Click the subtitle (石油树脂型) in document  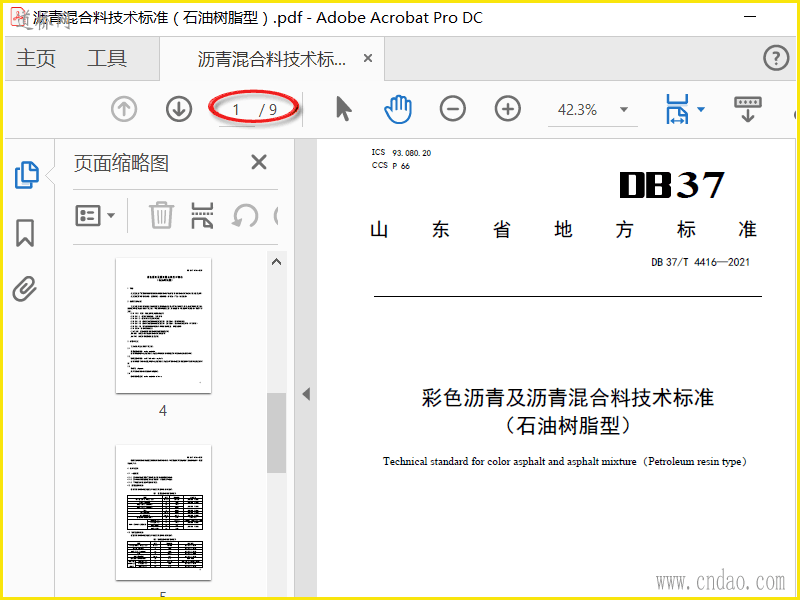point(567,426)
